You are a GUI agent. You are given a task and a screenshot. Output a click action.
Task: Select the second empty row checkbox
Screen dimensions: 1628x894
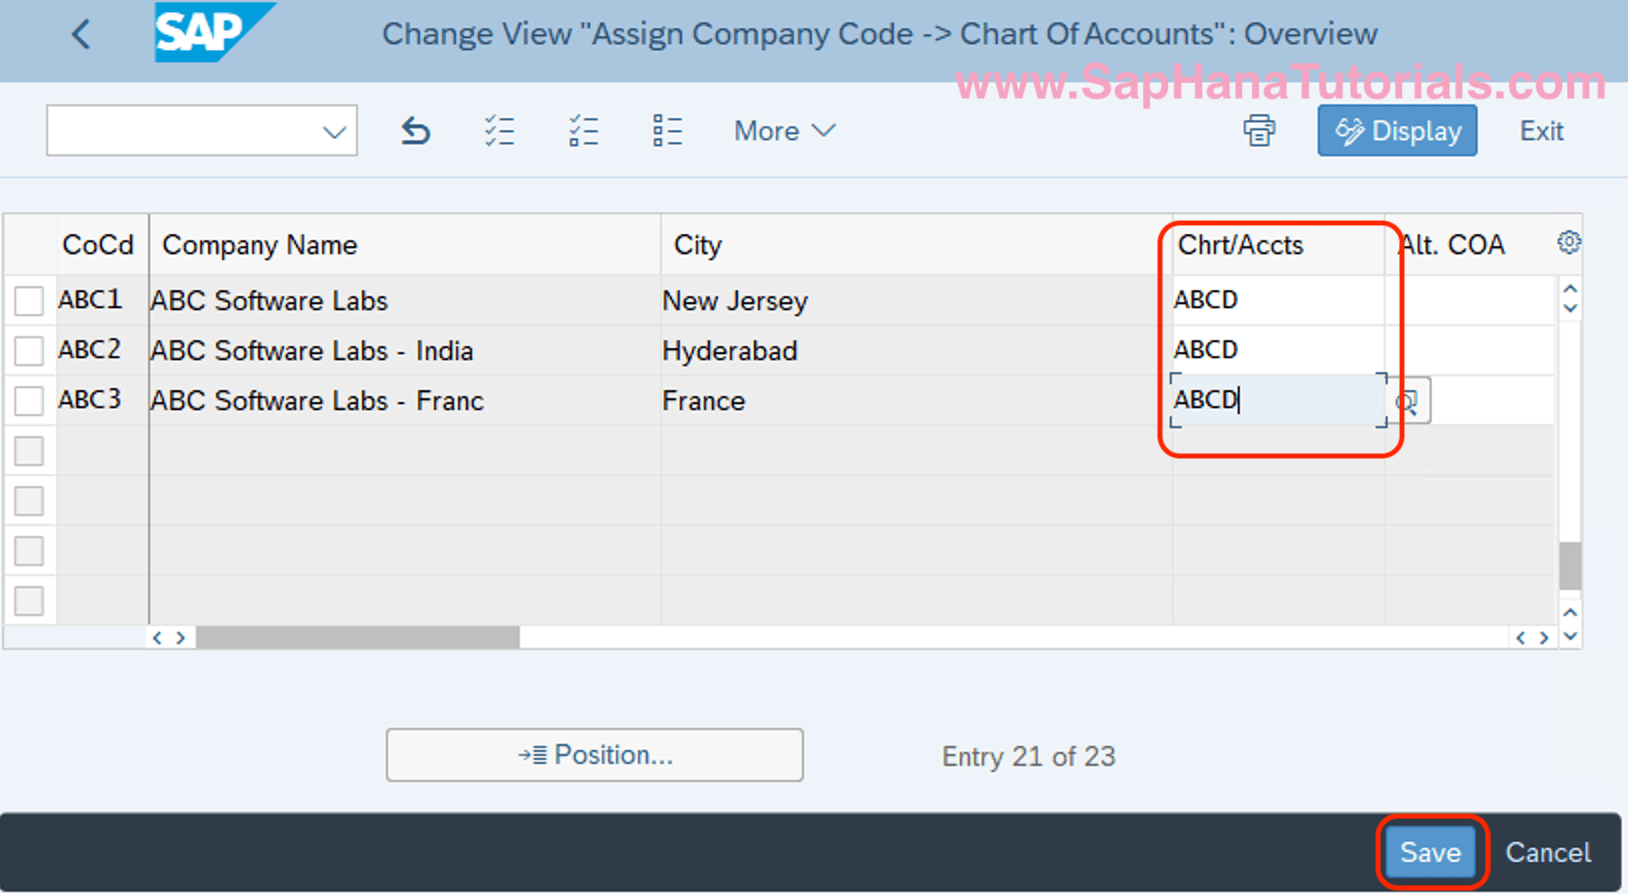pos(29,501)
